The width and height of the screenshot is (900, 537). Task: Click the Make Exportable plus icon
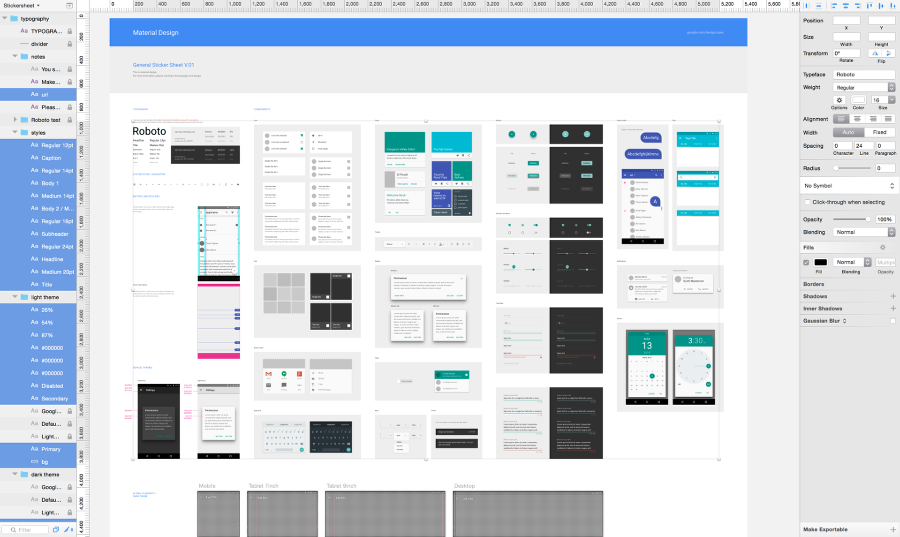[893, 530]
